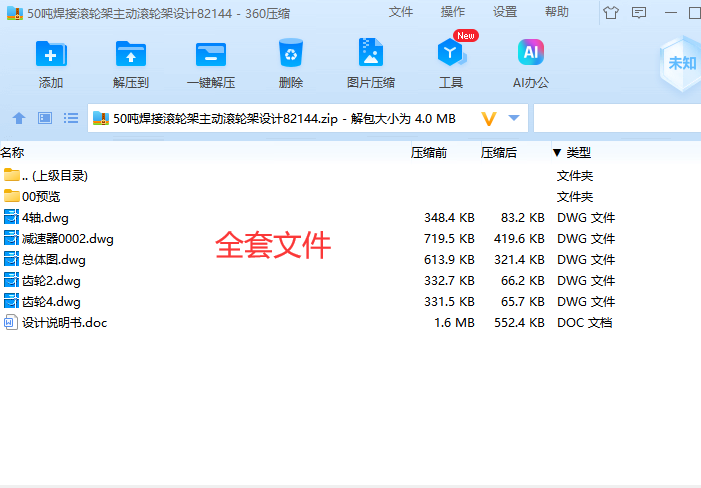Click the 未知 security shield badge
The height and width of the screenshot is (488, 701).
pyautogui.click(x=681, y=63)
